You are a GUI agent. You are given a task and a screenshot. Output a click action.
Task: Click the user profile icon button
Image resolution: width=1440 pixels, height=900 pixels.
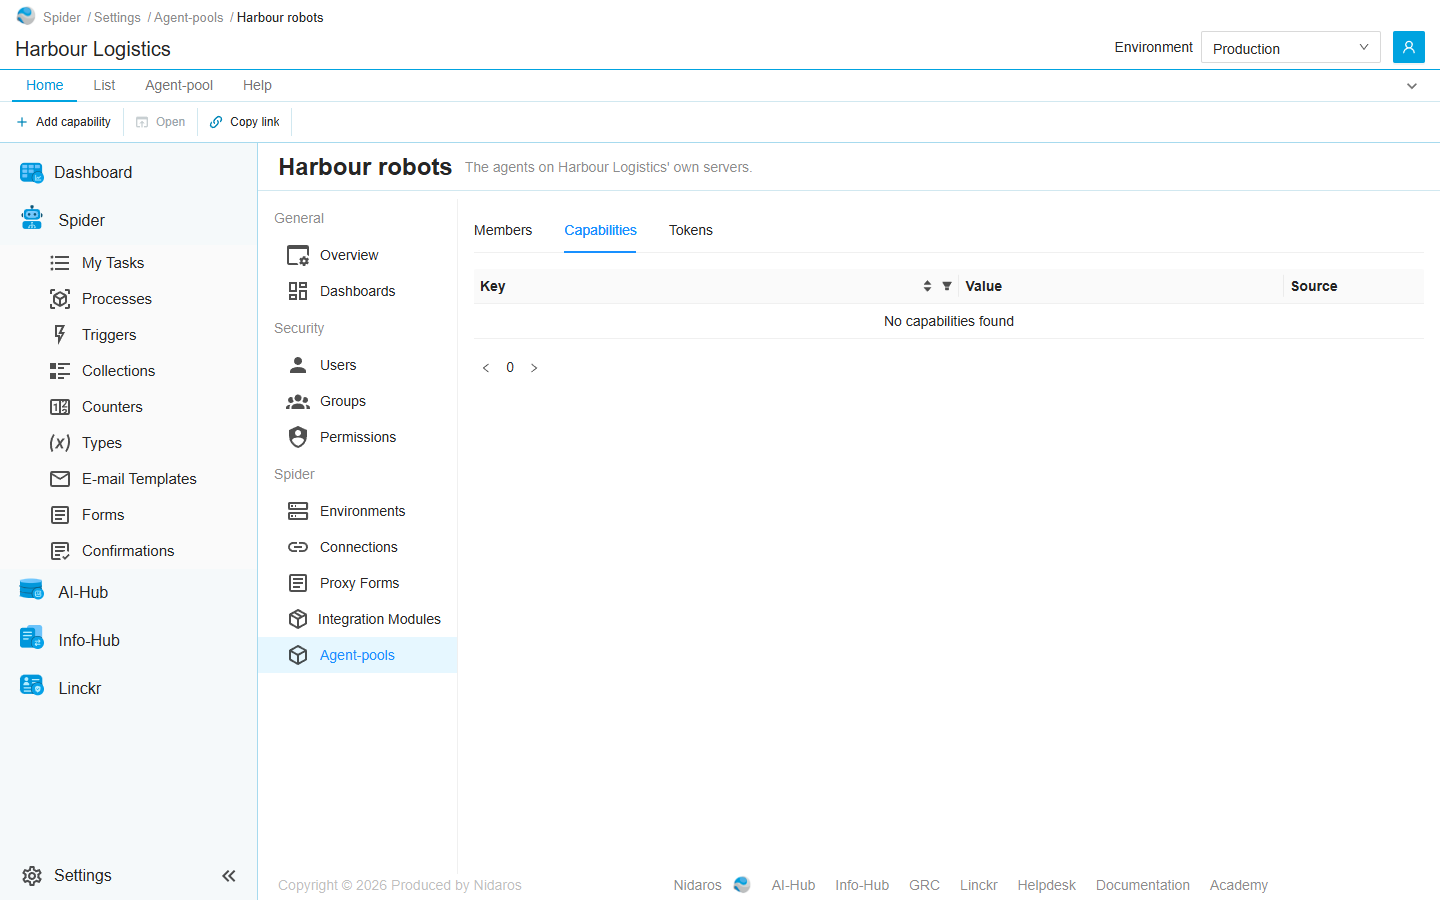tap(1409, 47)
